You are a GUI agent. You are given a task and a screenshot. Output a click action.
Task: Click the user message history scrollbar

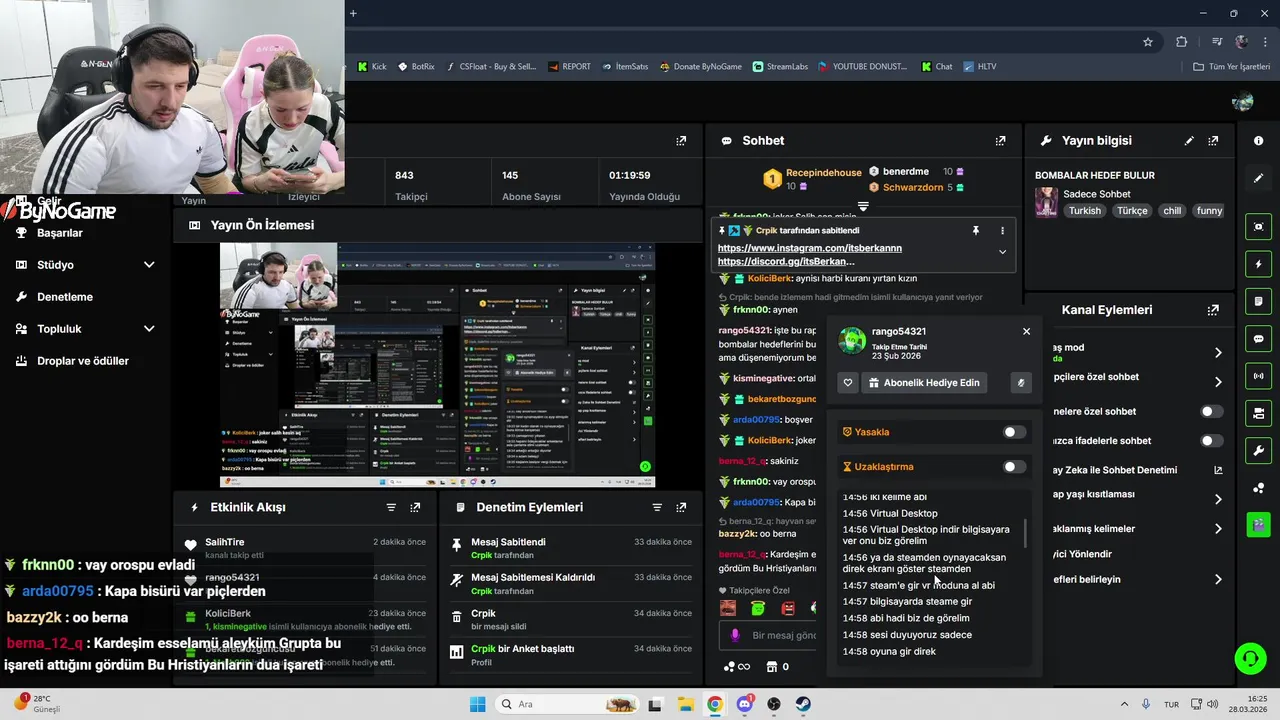(1026, 532)
